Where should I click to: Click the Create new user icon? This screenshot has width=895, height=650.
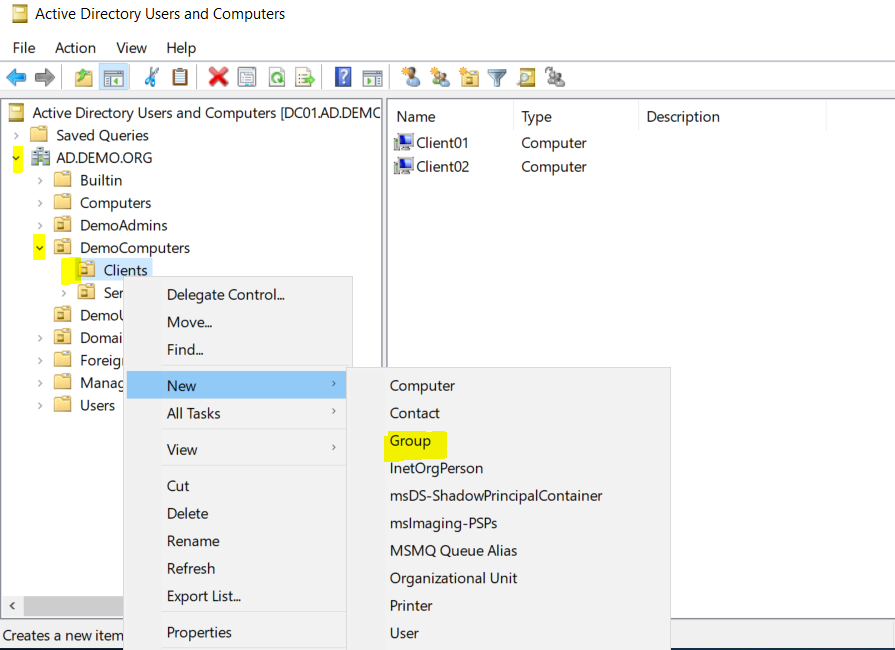(x=411, y=77)
